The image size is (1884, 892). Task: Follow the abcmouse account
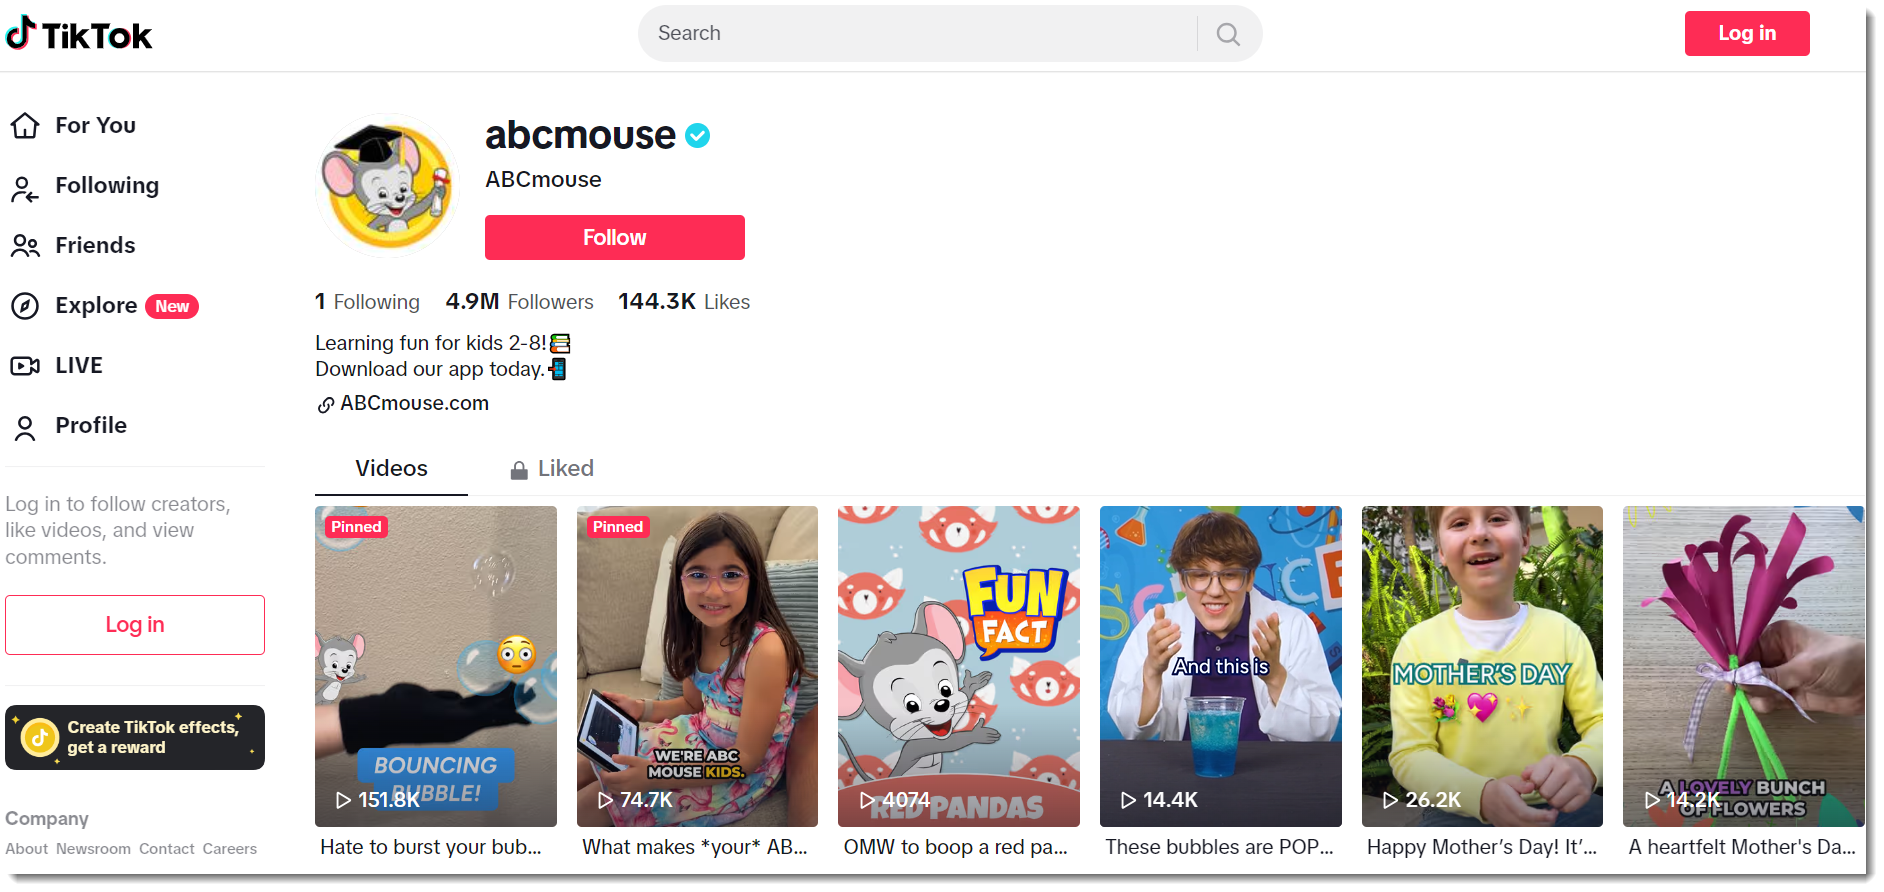tap(614, 238)
